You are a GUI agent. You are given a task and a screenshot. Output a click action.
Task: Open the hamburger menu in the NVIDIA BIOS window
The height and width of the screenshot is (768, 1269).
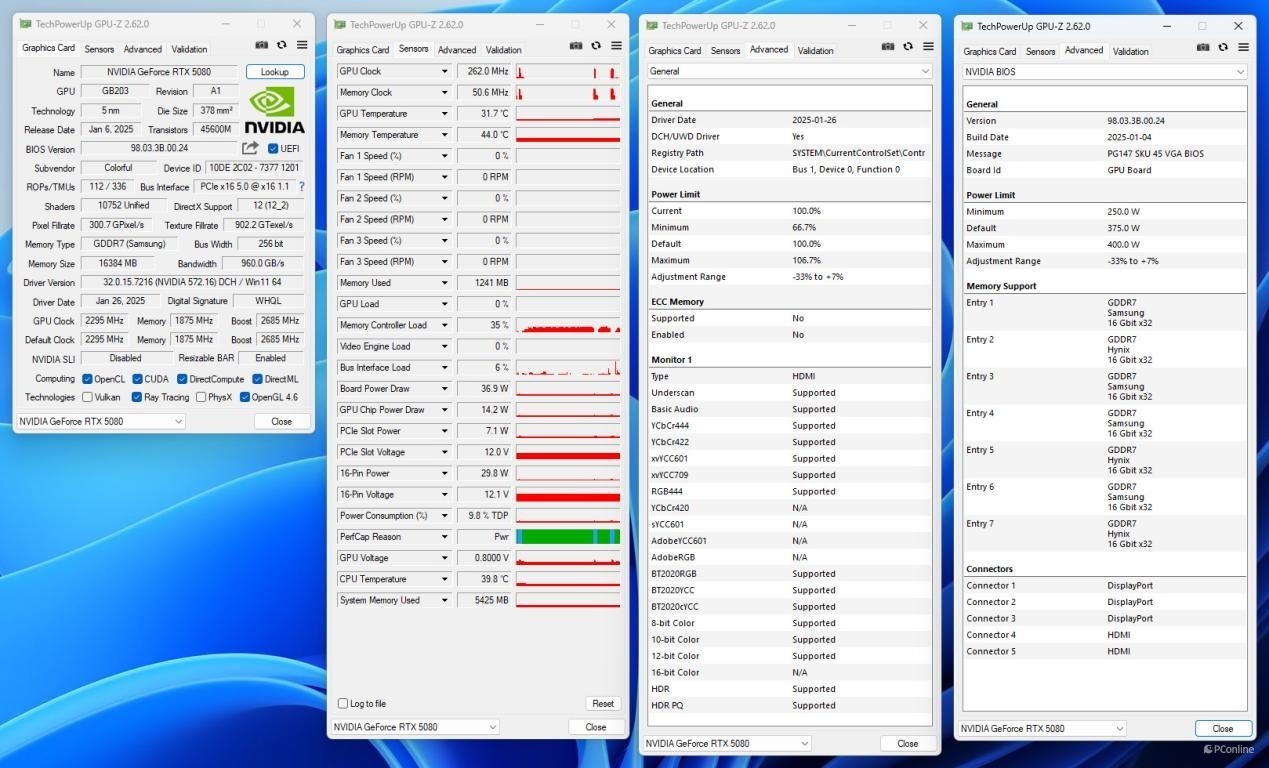click(x=1243, y=47)
